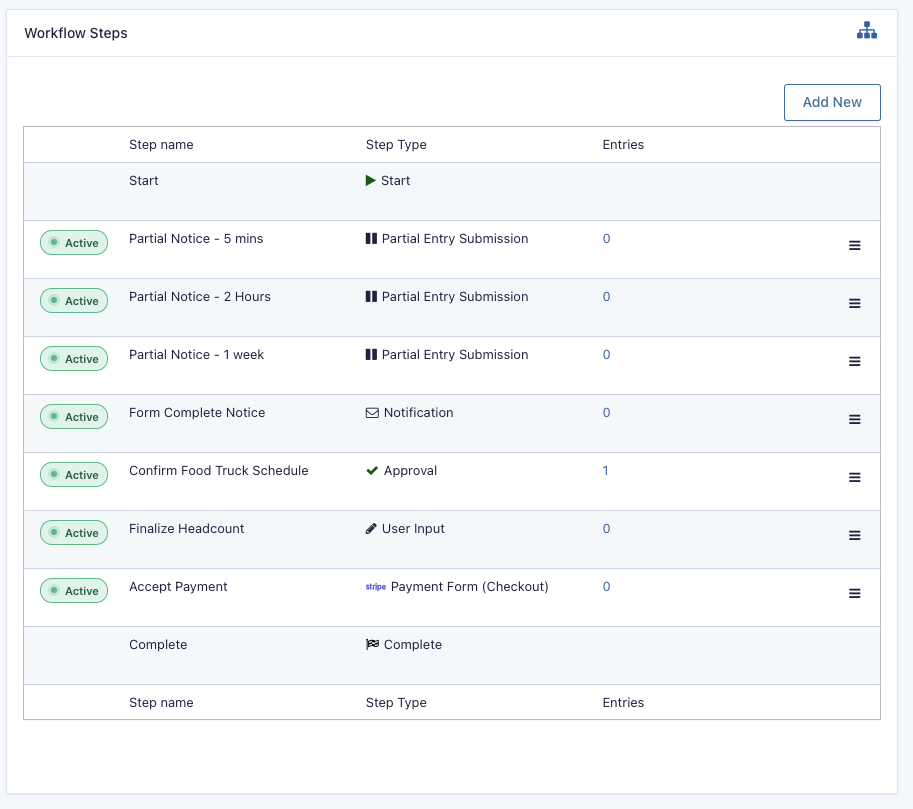Viewport: 913px width, 809px height.
Task: Open the workflow flowchart view icon
Action: (x=866, y=31)
